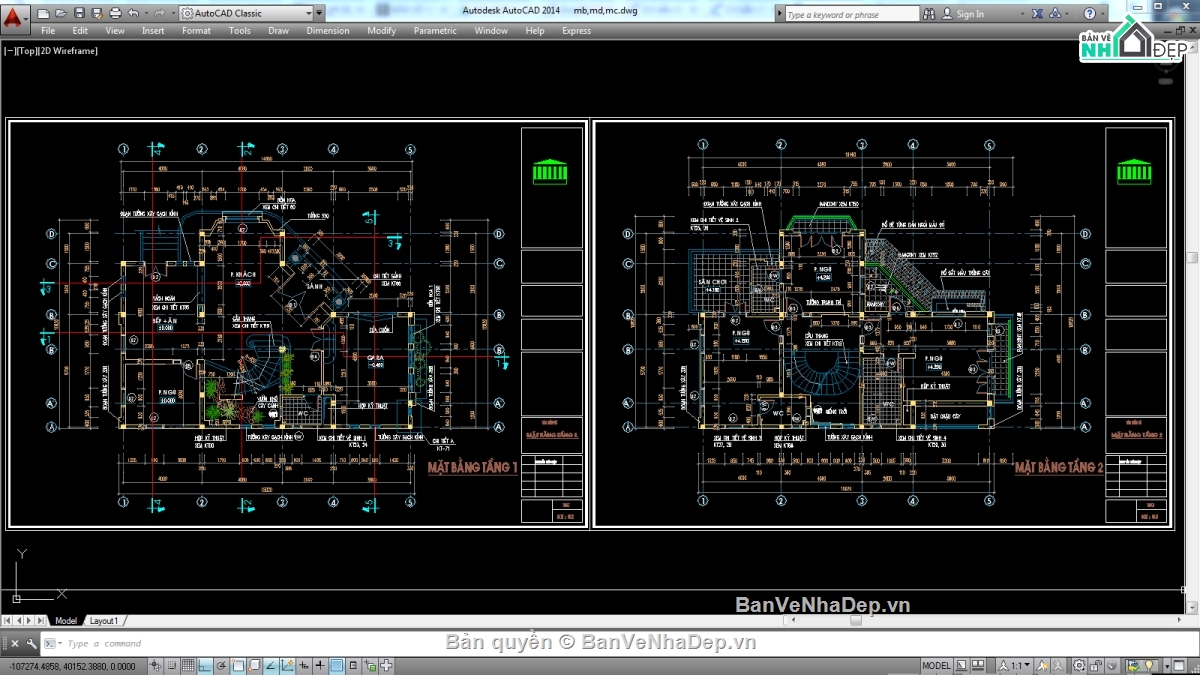The width and height of the screenshot is (1200, 675).
Task: Click the command line wrench customize icon
Action: [x=31, y=644]
